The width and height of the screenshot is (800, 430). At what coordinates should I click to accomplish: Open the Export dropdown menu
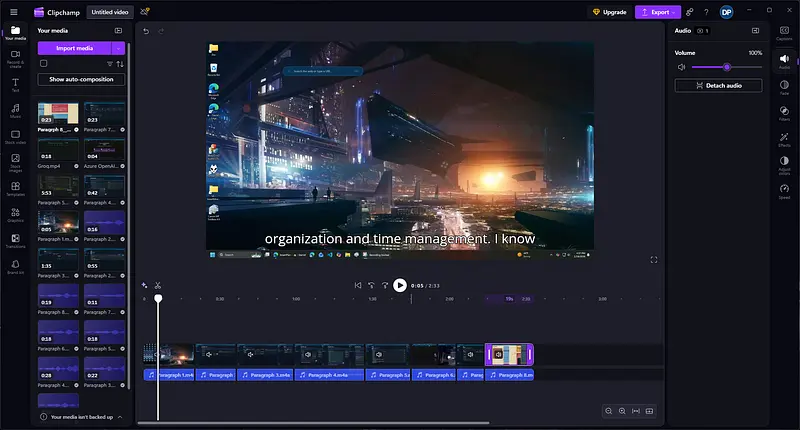[x=660, y=12]
